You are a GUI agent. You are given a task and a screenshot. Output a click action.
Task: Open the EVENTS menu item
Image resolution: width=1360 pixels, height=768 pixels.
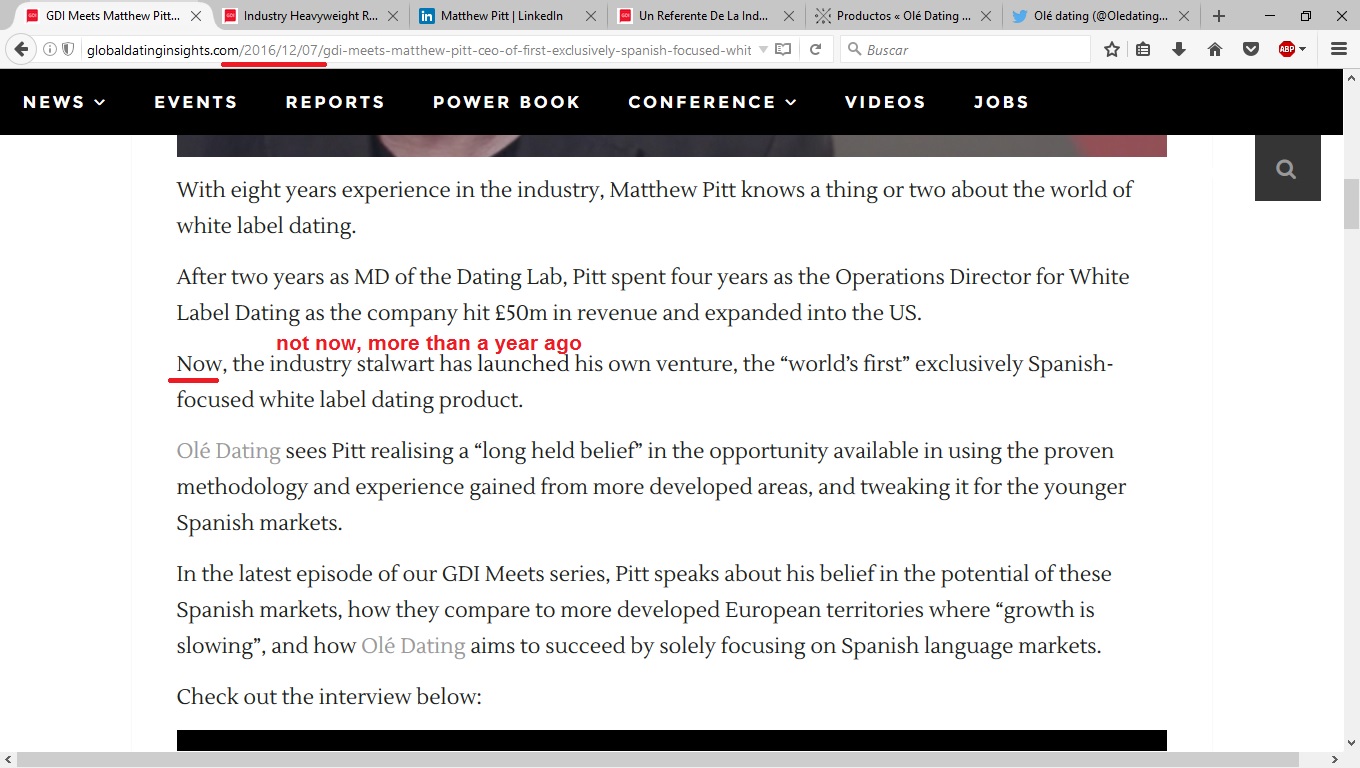196,102
